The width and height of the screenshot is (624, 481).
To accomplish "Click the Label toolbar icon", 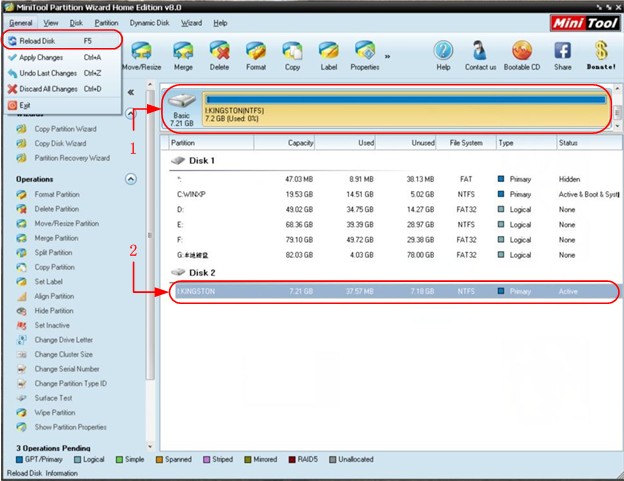I will 329,51.
